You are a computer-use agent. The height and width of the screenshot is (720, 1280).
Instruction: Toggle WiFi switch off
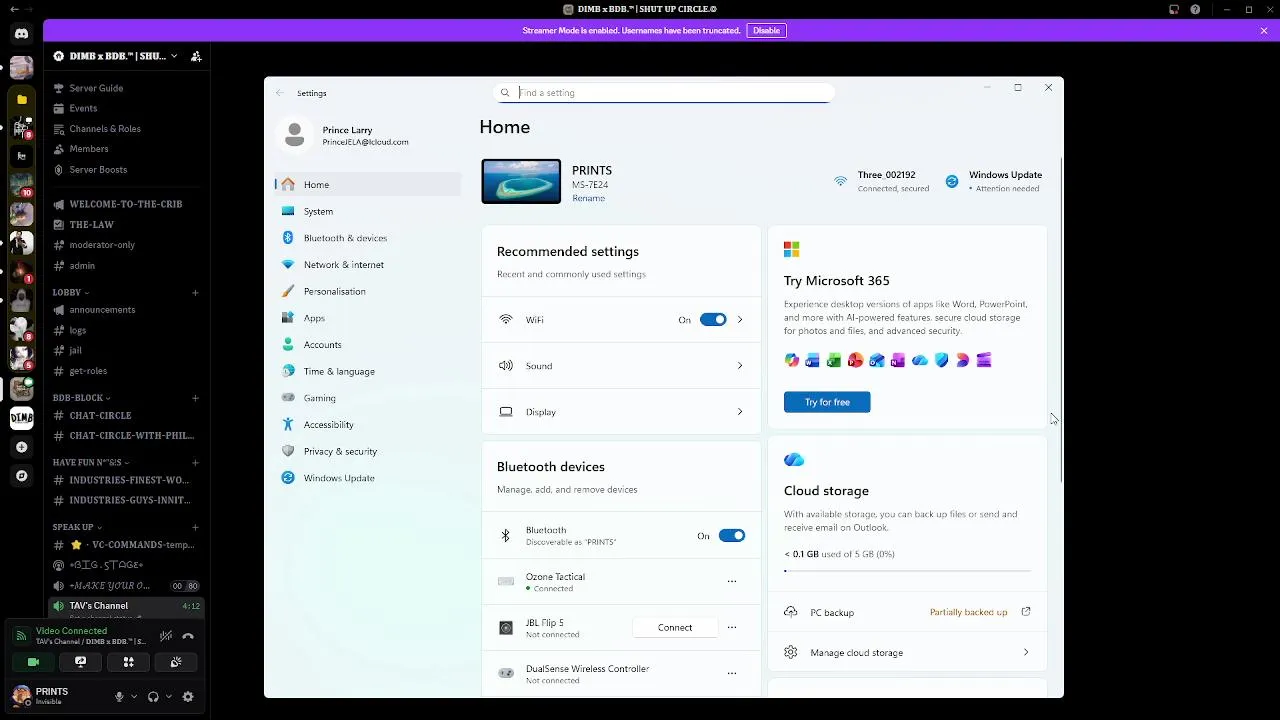(713, 319)
